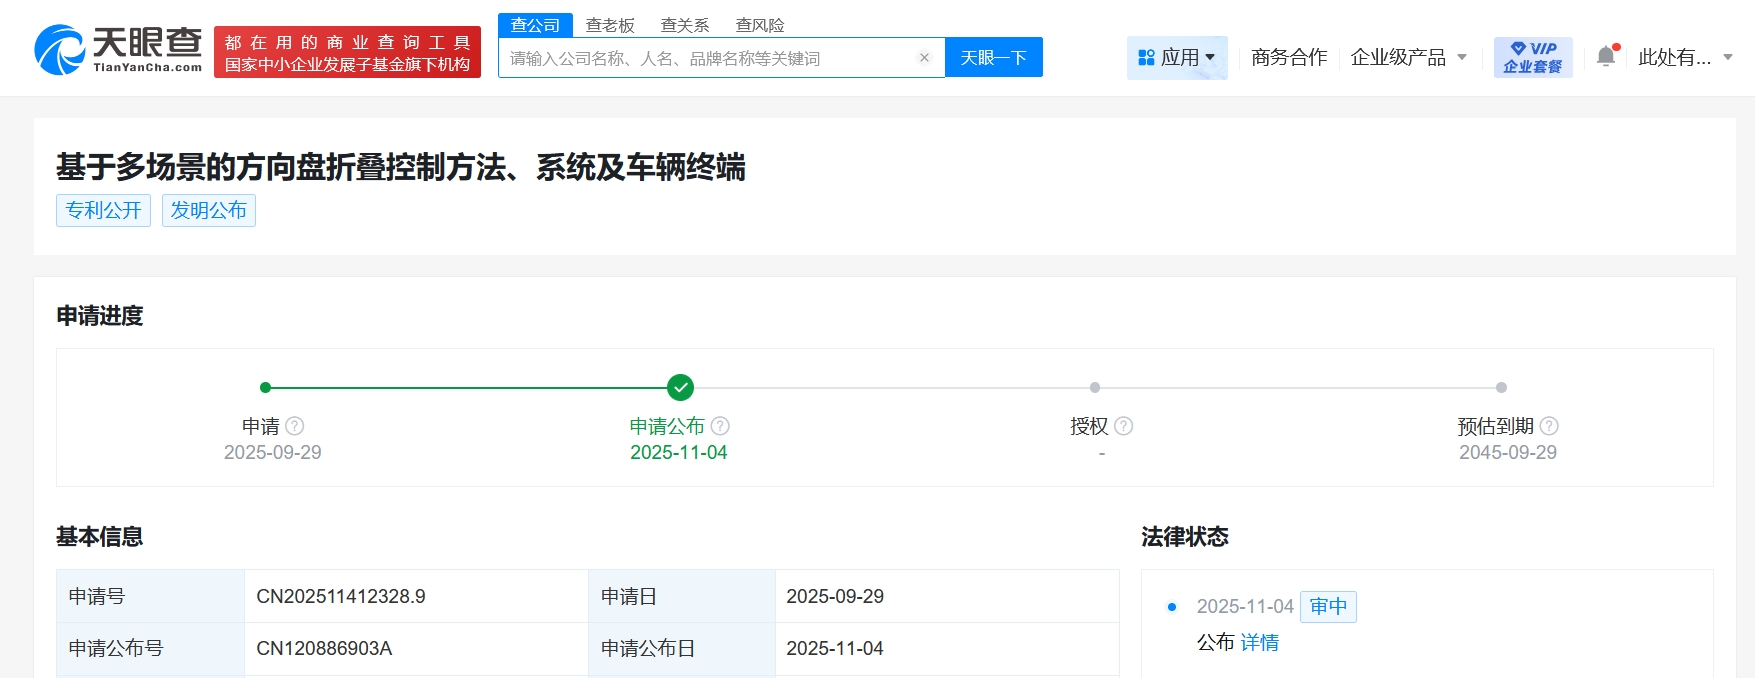Click the green checkmark progress node

pyautogui.click(x=680, y=387)
